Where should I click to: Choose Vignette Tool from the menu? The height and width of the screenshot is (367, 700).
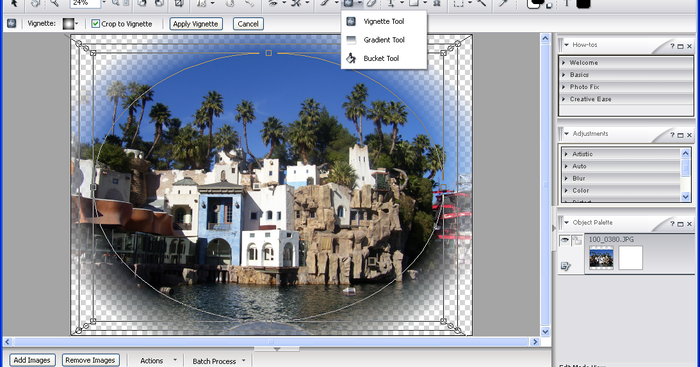tap(383, 21)
